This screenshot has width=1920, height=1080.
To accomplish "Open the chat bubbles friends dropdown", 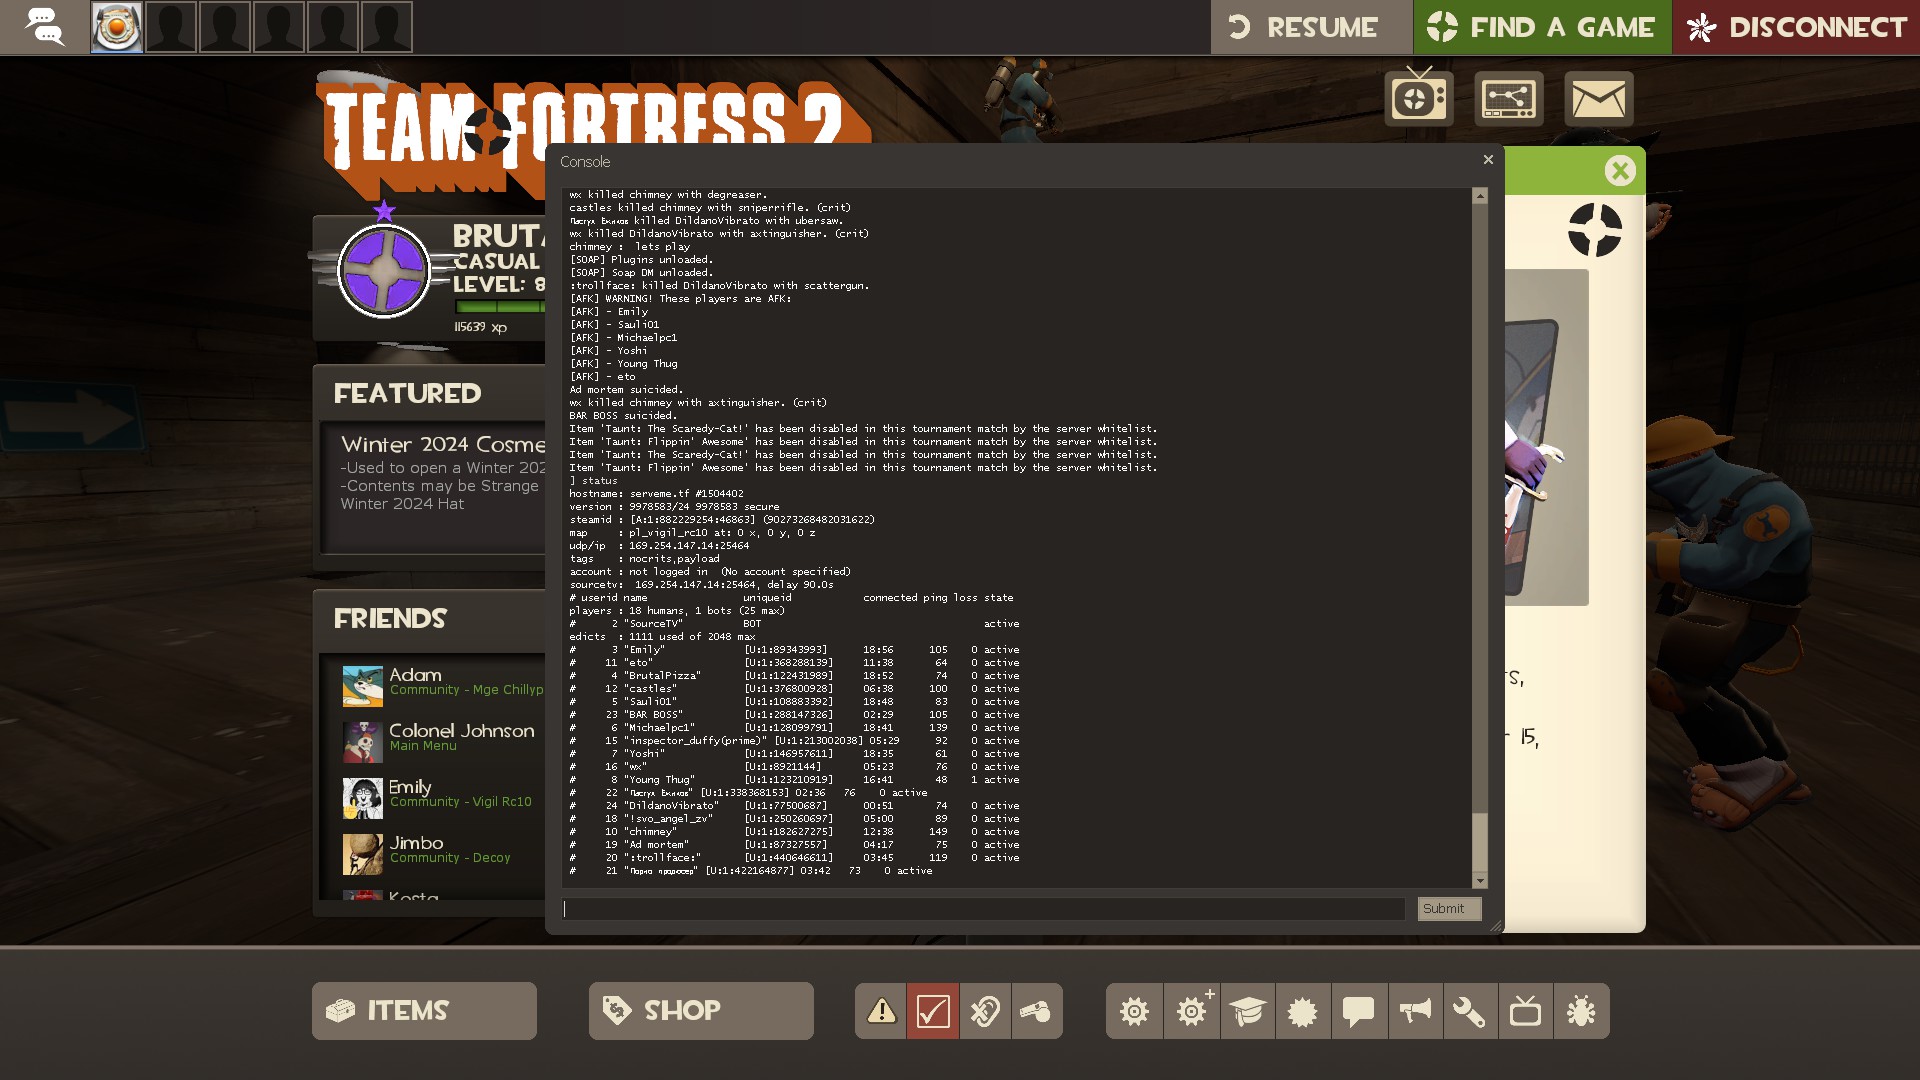I will tap(44, 27).
